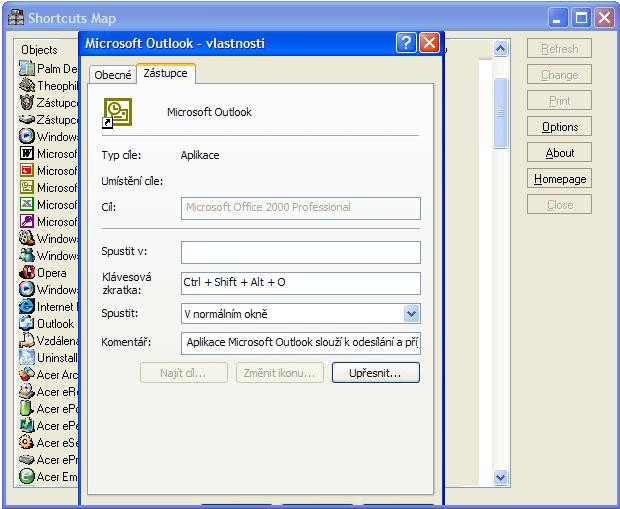Click the Outlook shortcut icon in properties dialog
620x509 pixels.
[x=117, y=113]
